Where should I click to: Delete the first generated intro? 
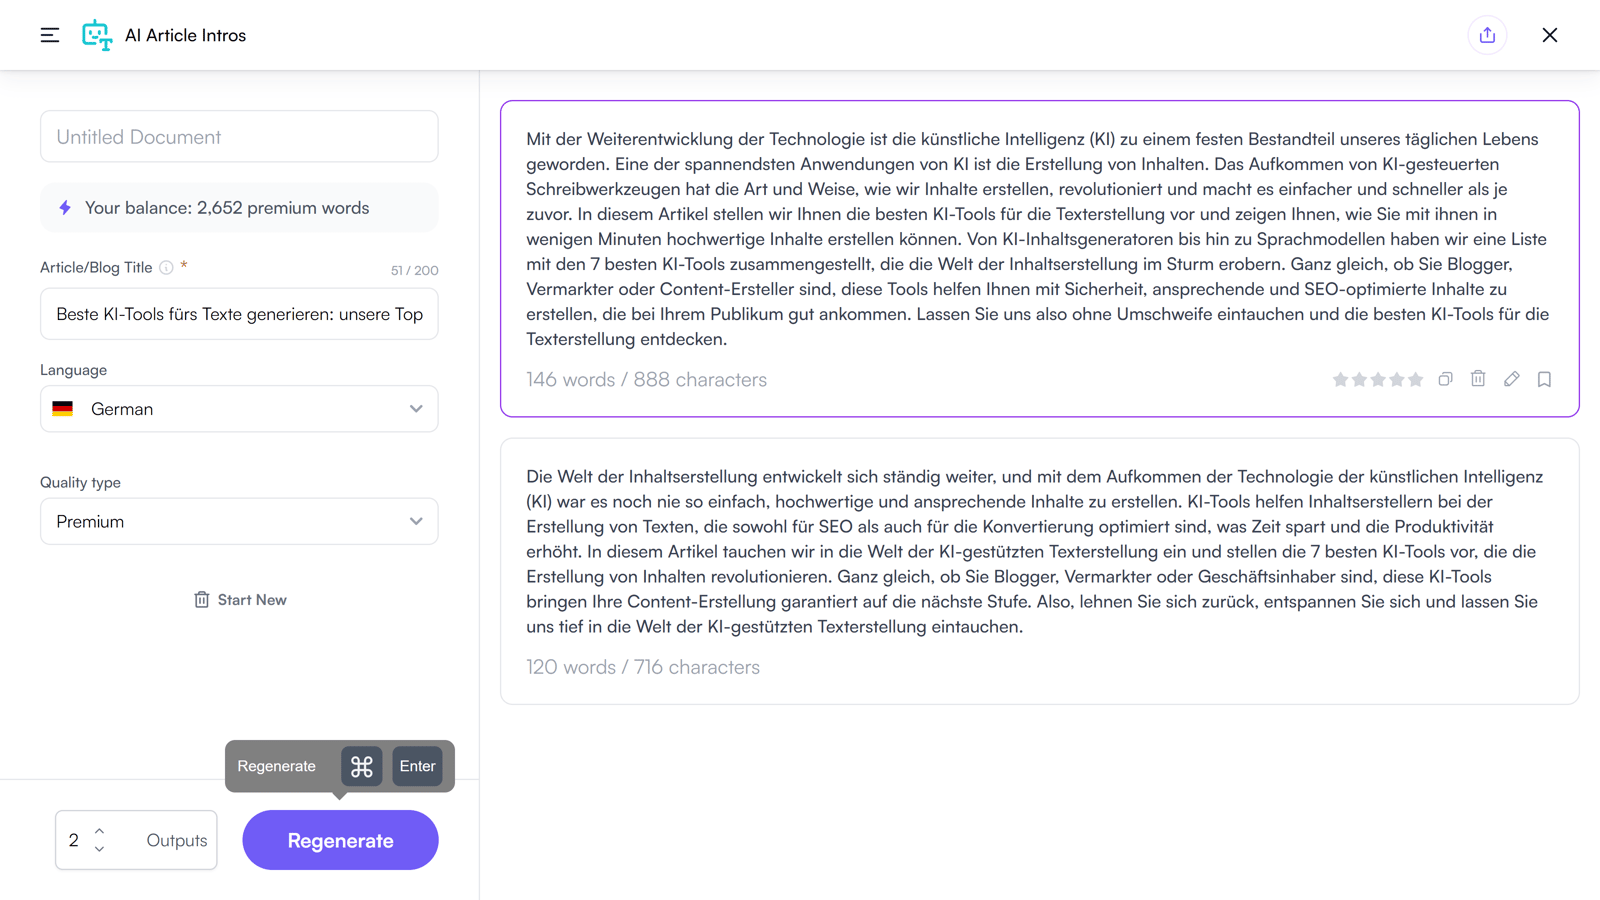tap(1478, 378)
